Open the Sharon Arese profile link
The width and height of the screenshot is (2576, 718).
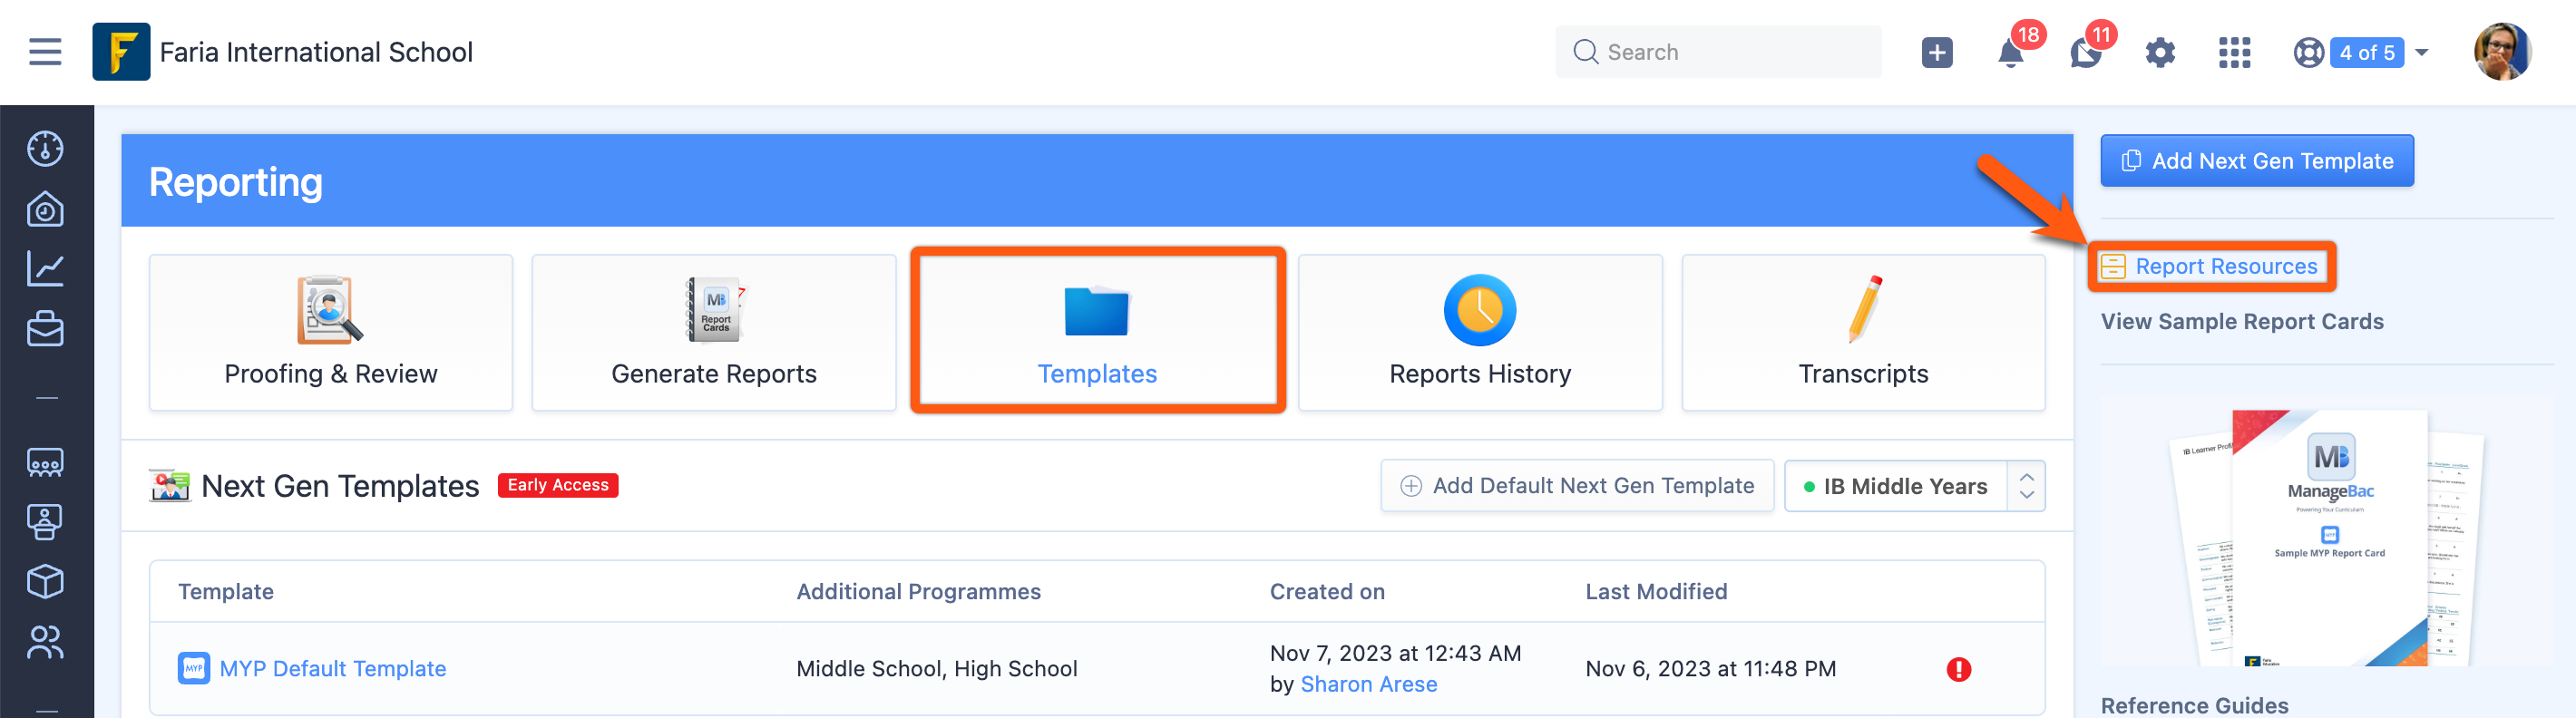pos(1368,684)
